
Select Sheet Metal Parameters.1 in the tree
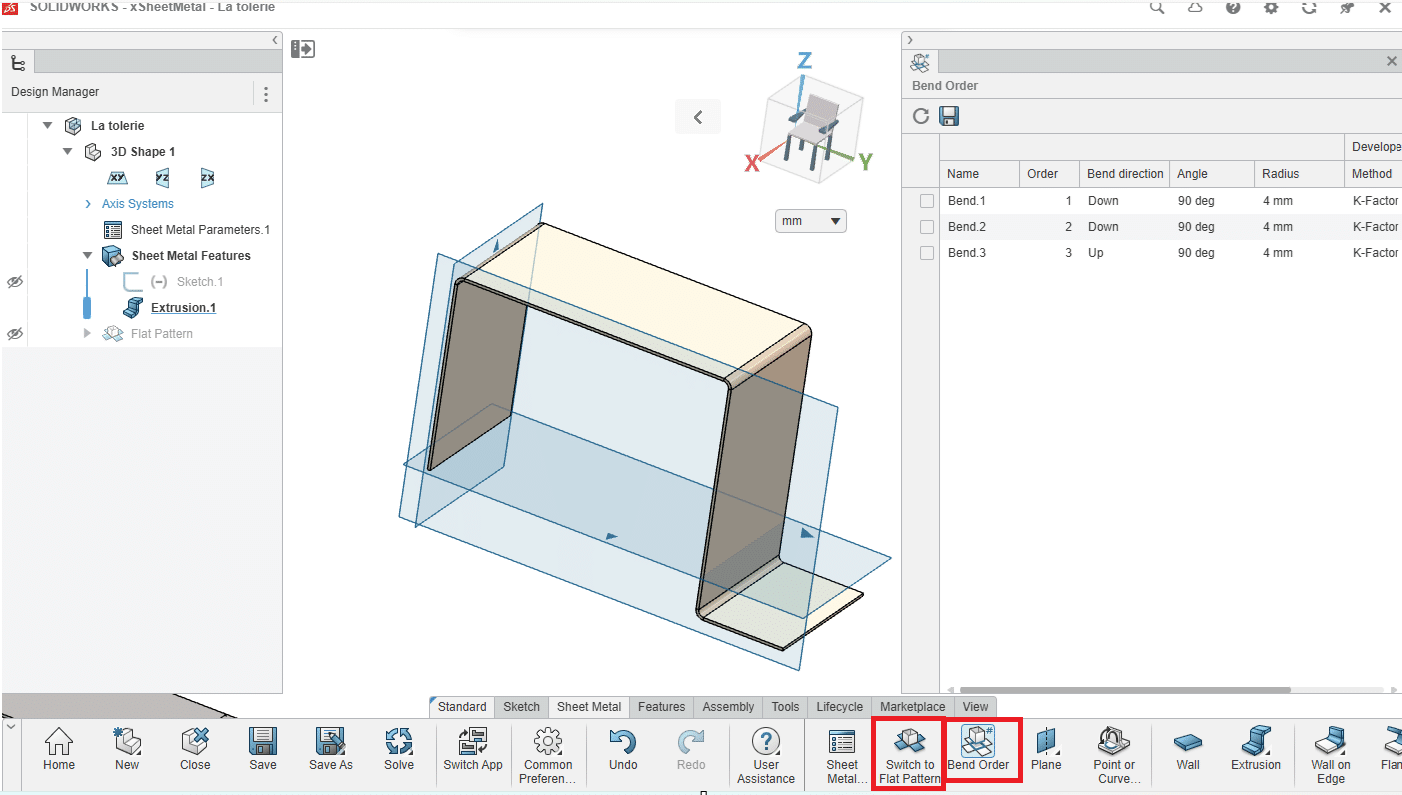coord(200,230)
